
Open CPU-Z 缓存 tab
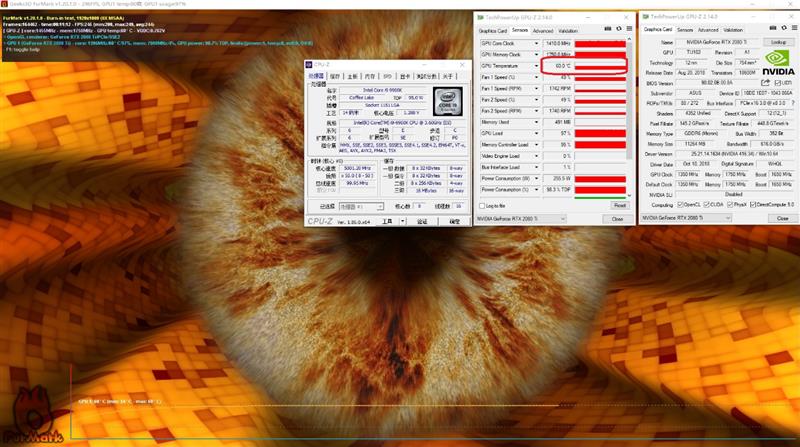335,76
